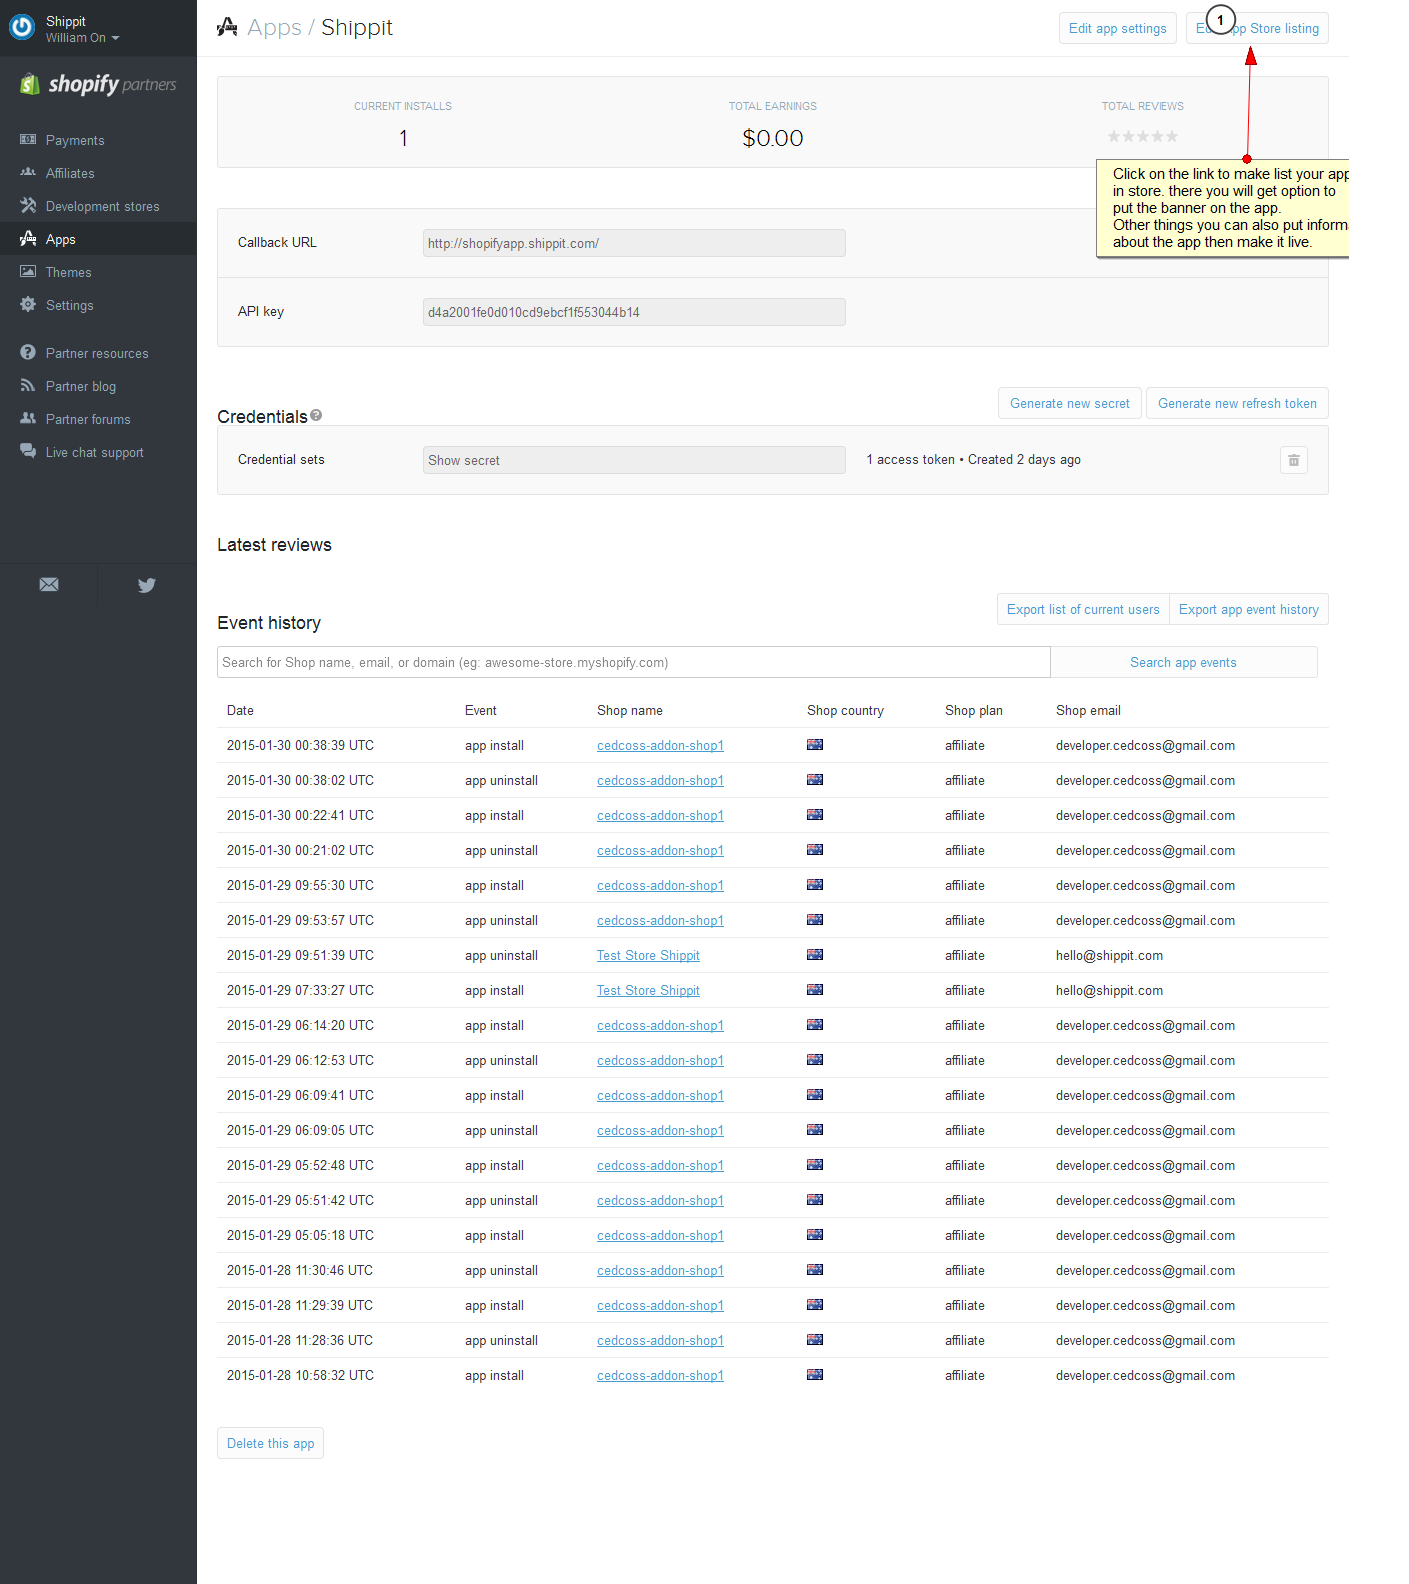Open the William On account dropdown
Viewport: 1409px width, 1584px height.
pyautogui.click(x=83, y=38)
